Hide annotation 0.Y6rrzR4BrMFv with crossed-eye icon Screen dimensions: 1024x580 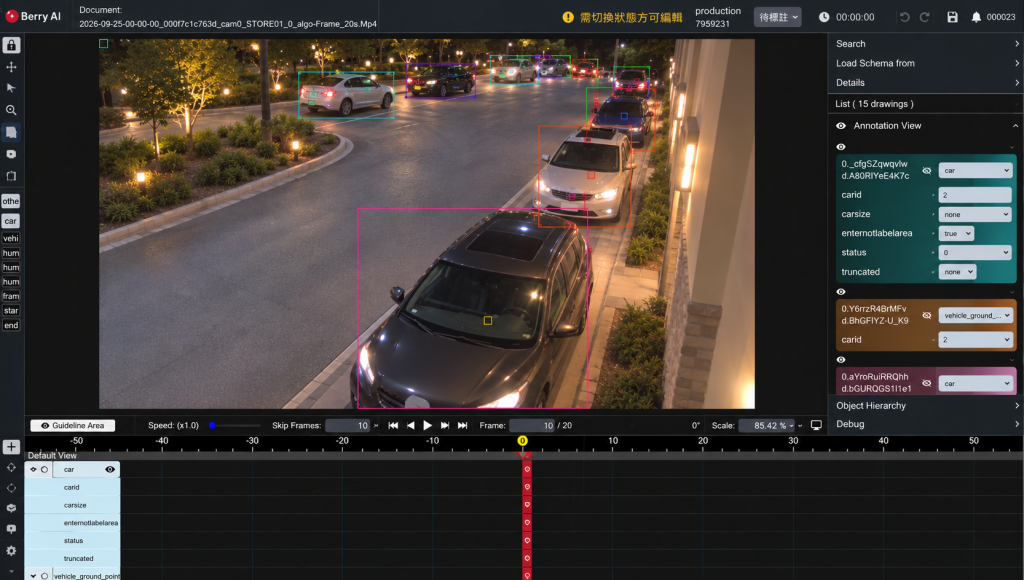click(x=927, y=315)
